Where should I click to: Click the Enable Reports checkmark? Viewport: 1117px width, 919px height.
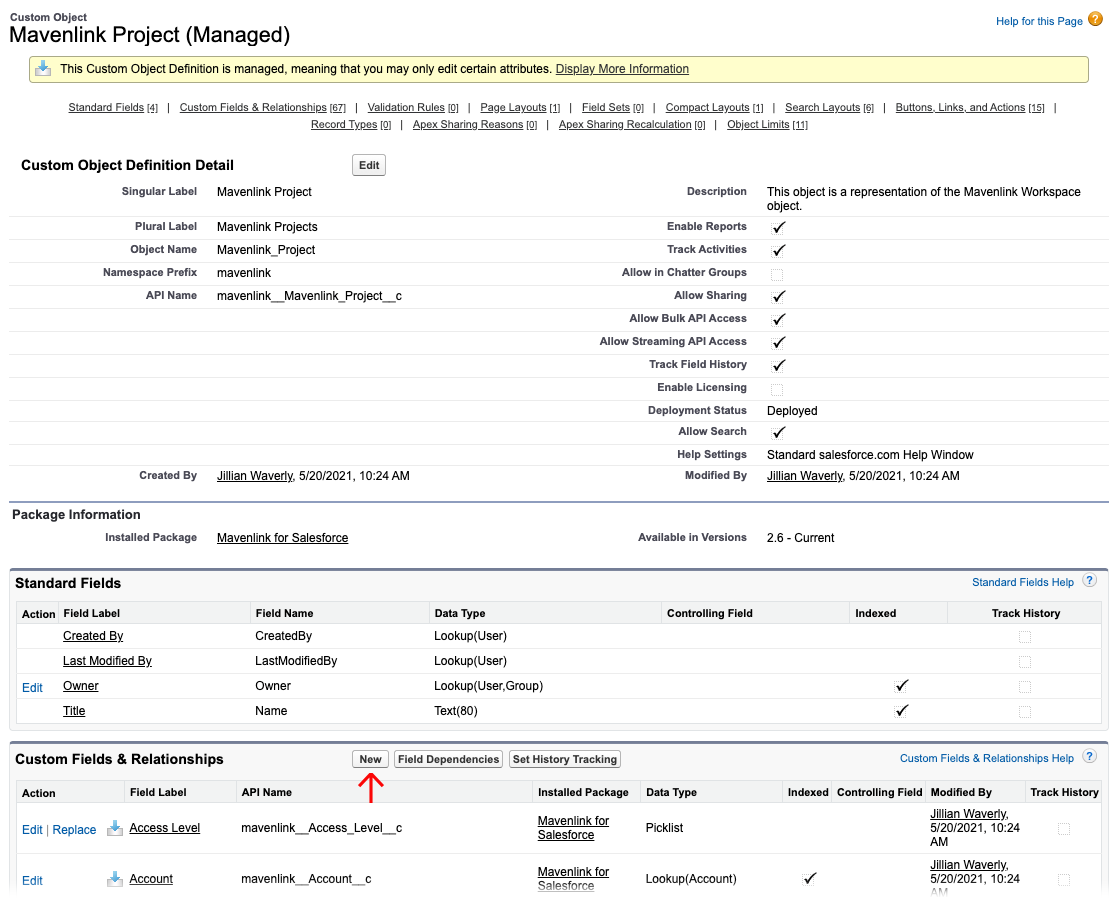click(x=779, y=227)
